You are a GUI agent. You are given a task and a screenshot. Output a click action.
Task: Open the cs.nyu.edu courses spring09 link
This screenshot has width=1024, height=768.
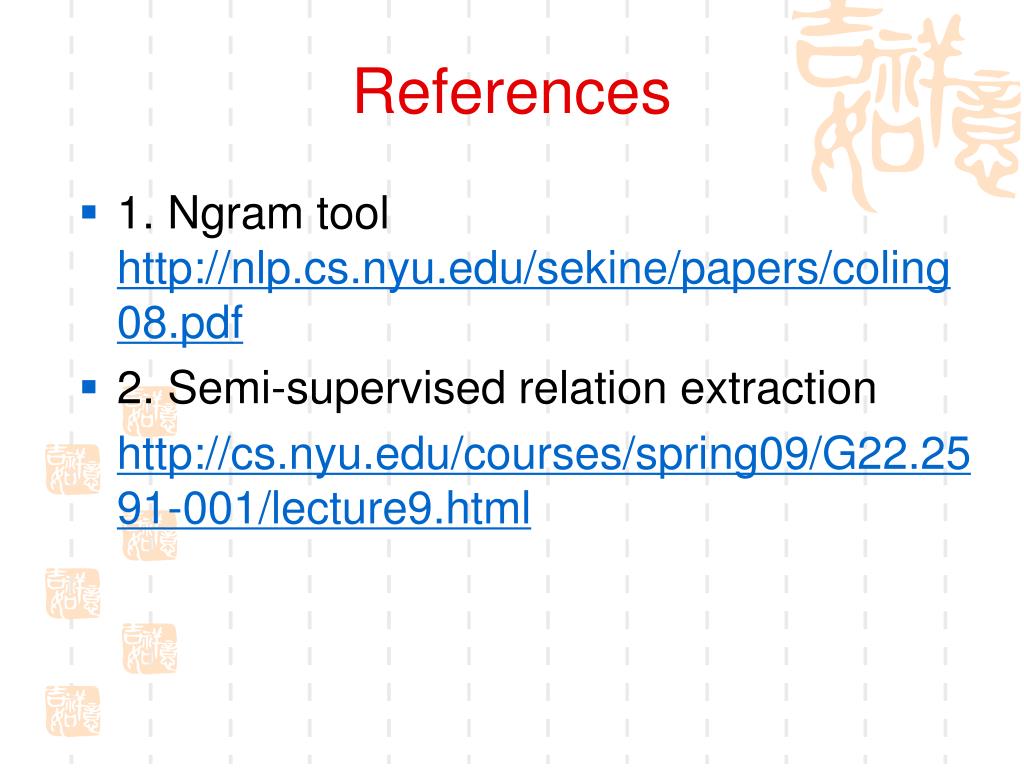(544, 455)
